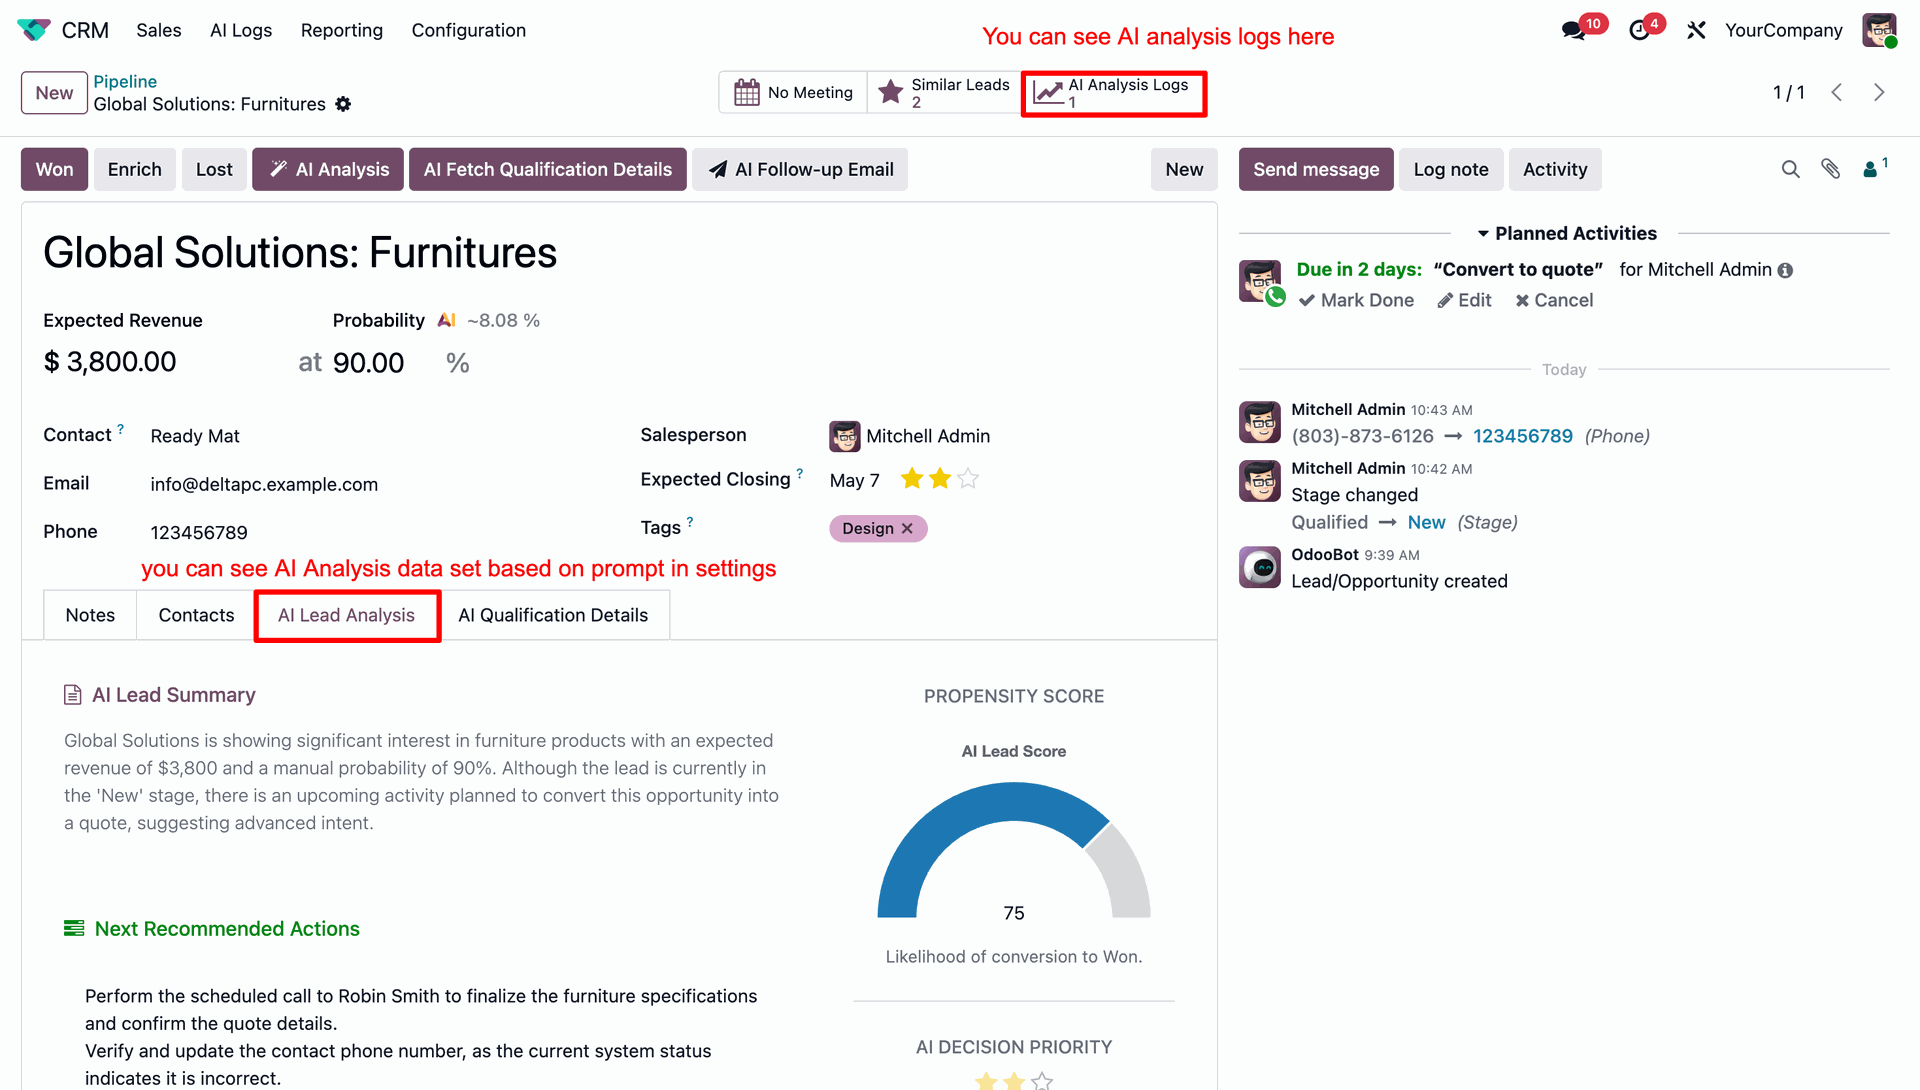Set priority to the first star
This screenshot has height=1090, width=1920.
click(911, 479)
